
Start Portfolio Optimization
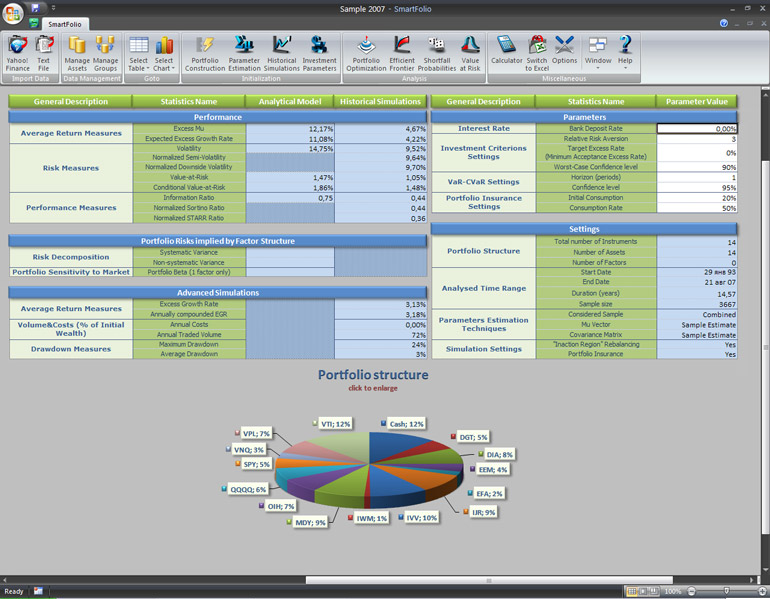(x=366, y=54)
